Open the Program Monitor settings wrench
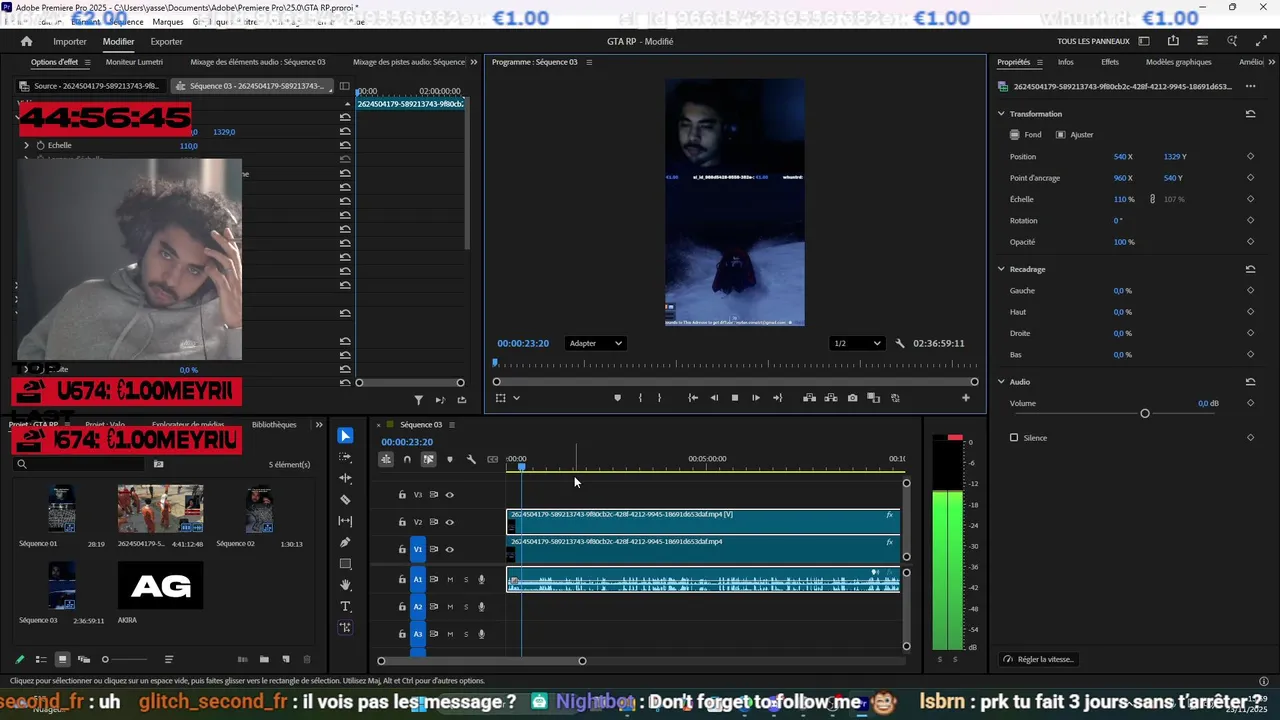The width and height of the screenshot is (1280, 720). [x=900, y=343]
